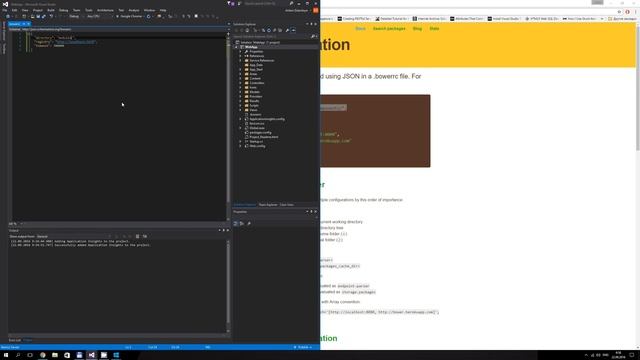Image resolution: width=640 pixels, height=360 pixels.
Task: Select Project_Readme.html in Solution Explorer
Action: point(264,137)
